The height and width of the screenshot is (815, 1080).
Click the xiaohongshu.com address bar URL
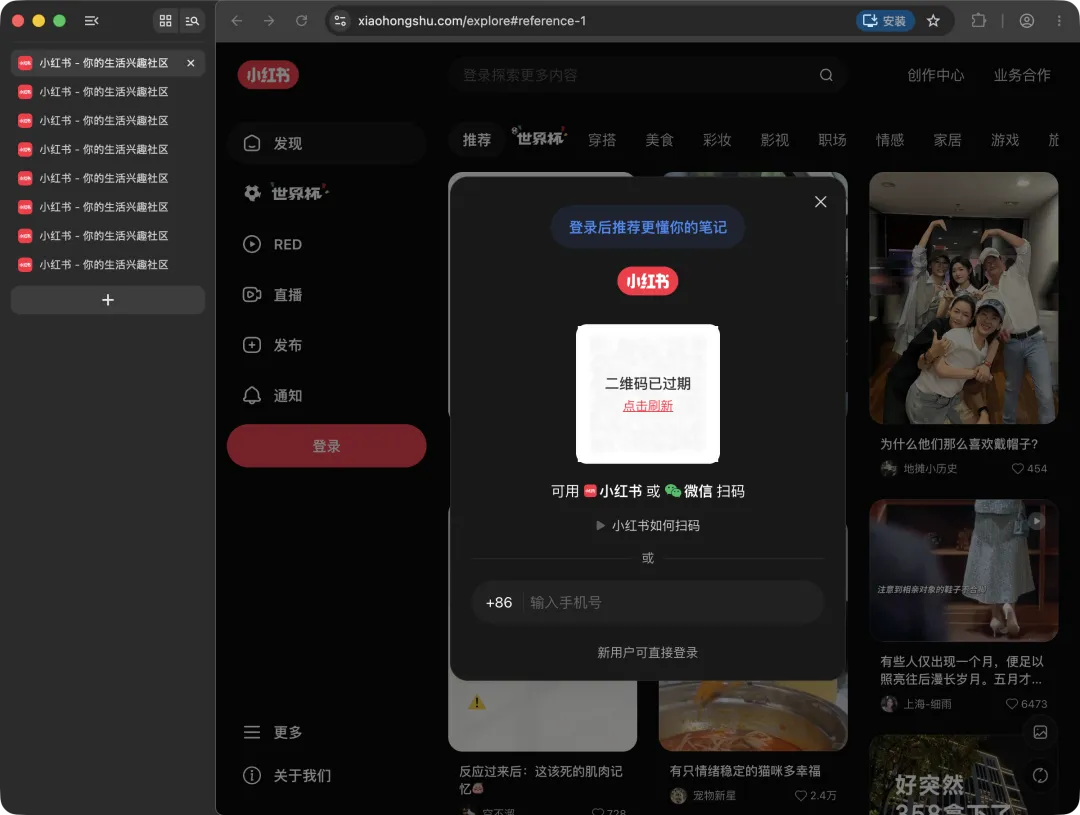click(472, 21)
